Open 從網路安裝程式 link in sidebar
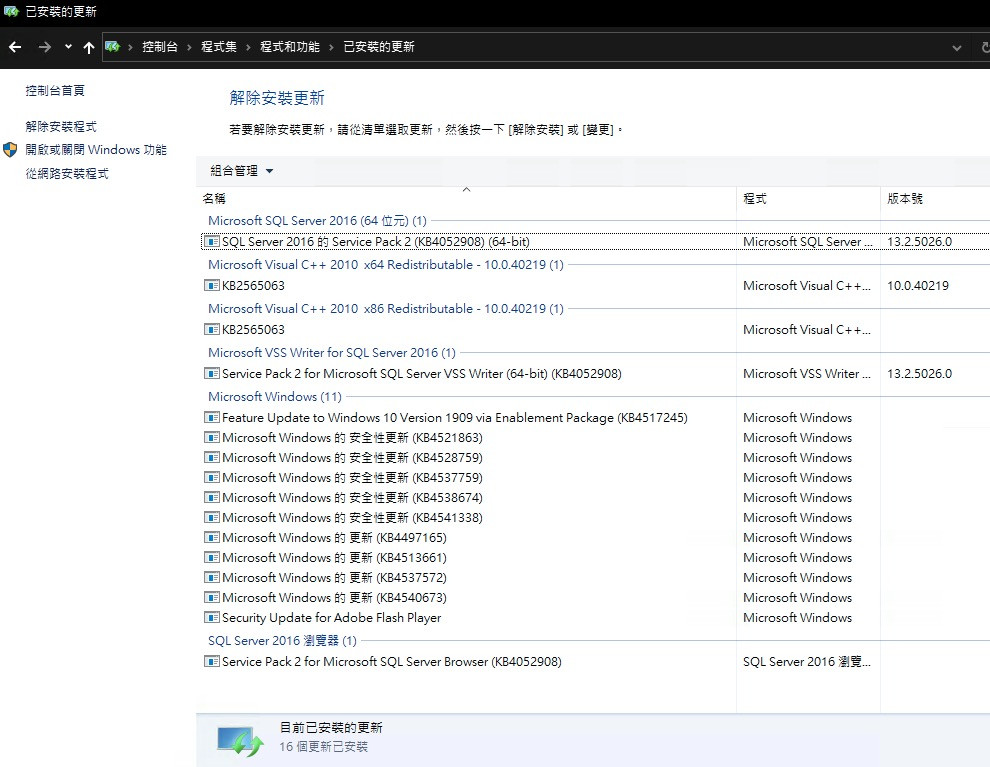The image size is (990, 767). click(x=67, y=174)
